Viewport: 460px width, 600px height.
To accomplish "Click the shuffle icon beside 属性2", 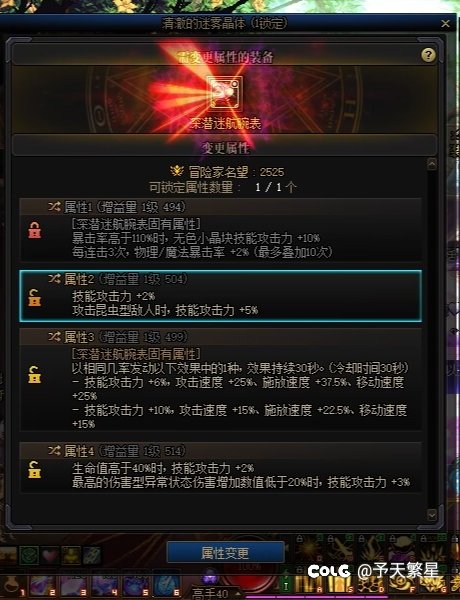I will coord(54,279).
